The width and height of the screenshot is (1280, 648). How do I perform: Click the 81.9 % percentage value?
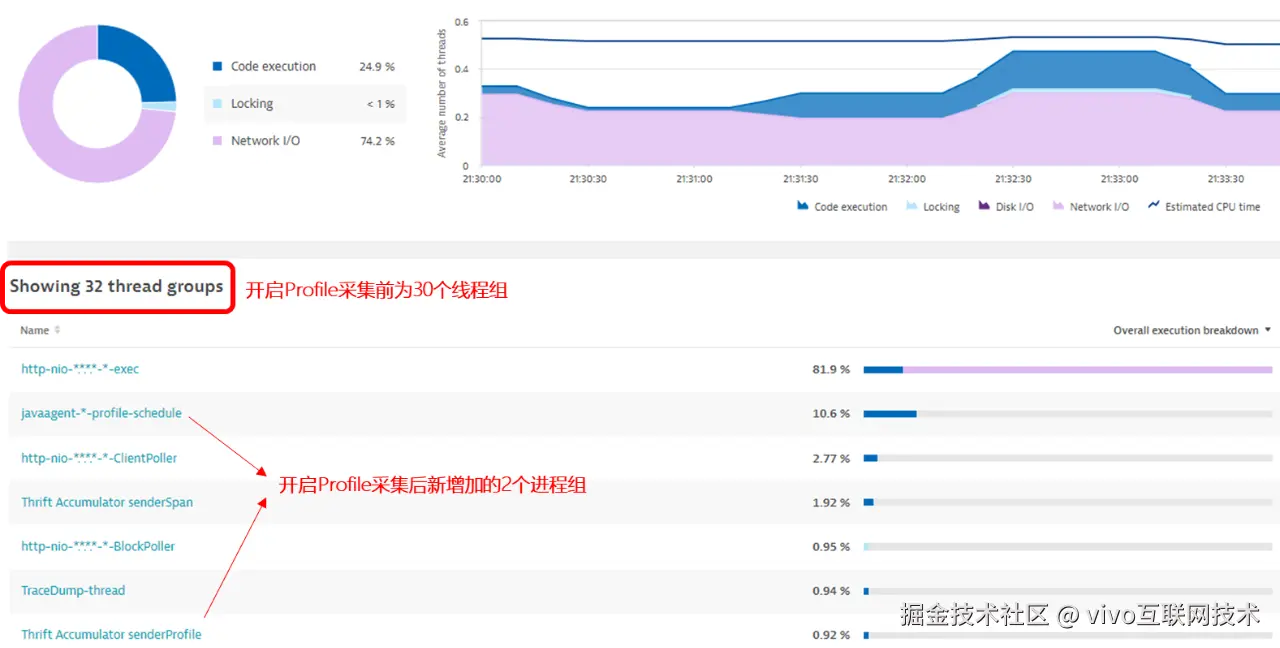tap(831, 369)
